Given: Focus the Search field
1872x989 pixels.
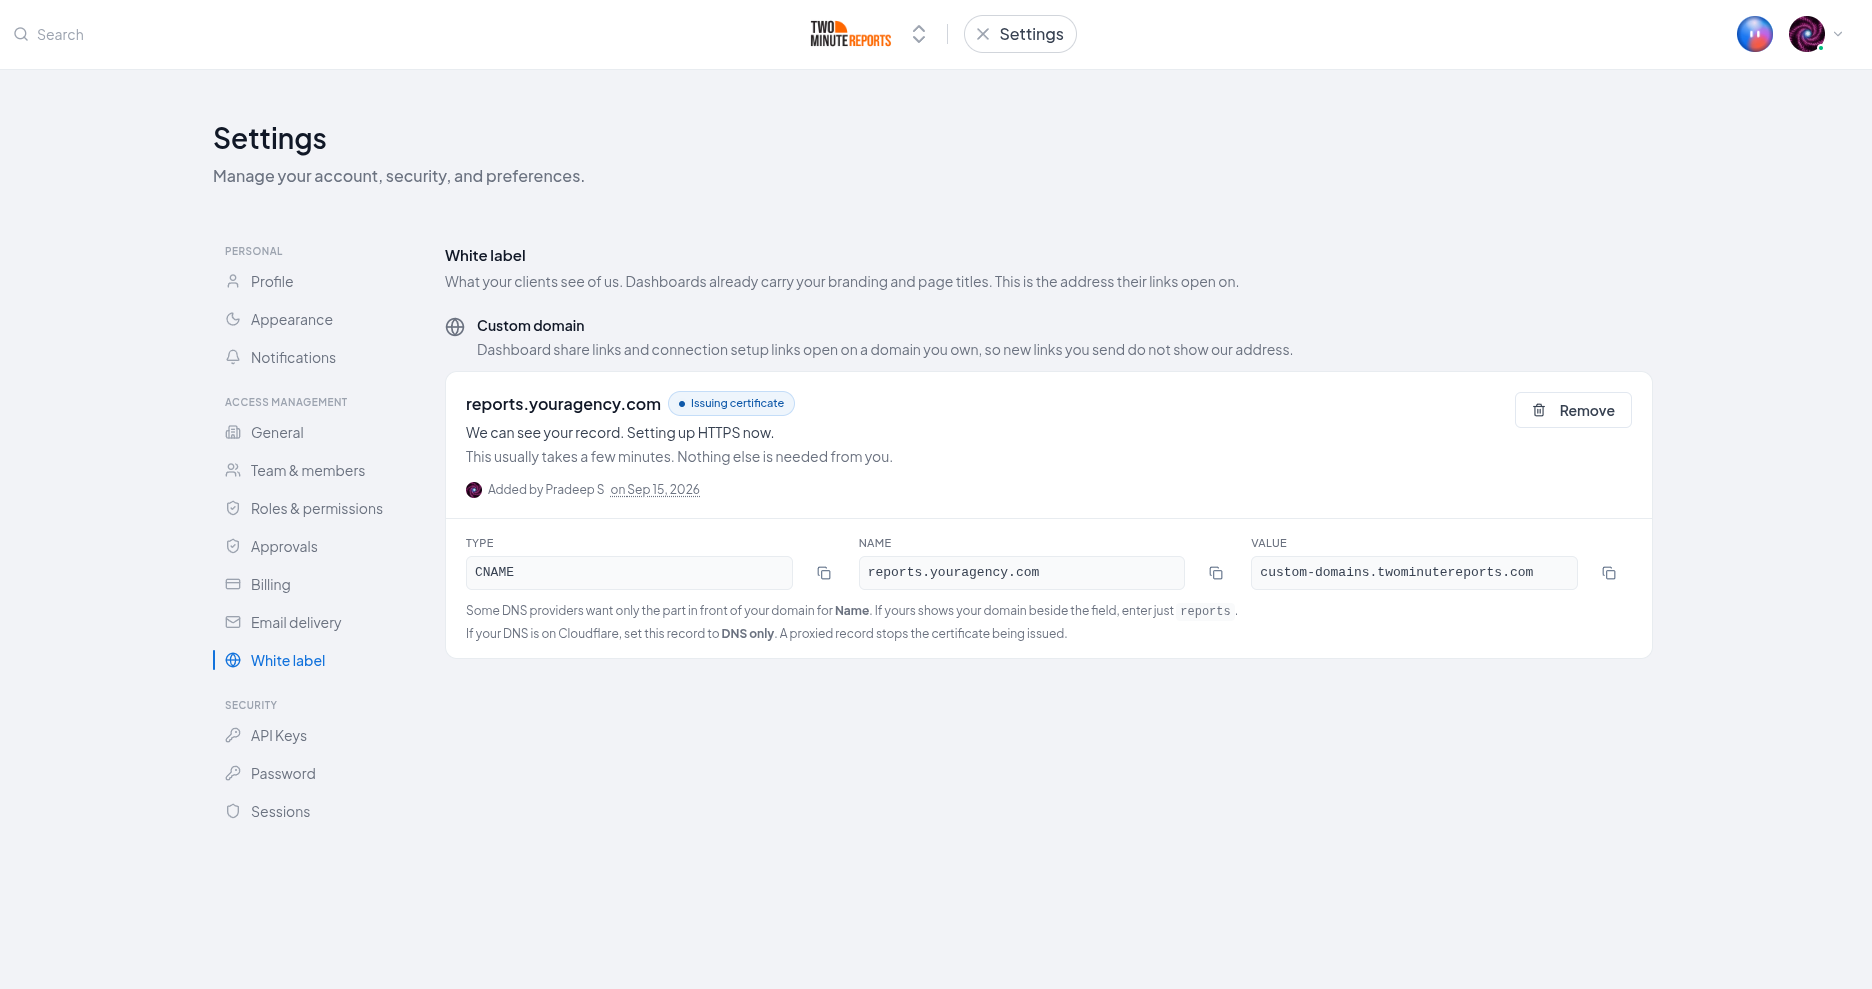Looking at the screenshot, I should point(60,34).
